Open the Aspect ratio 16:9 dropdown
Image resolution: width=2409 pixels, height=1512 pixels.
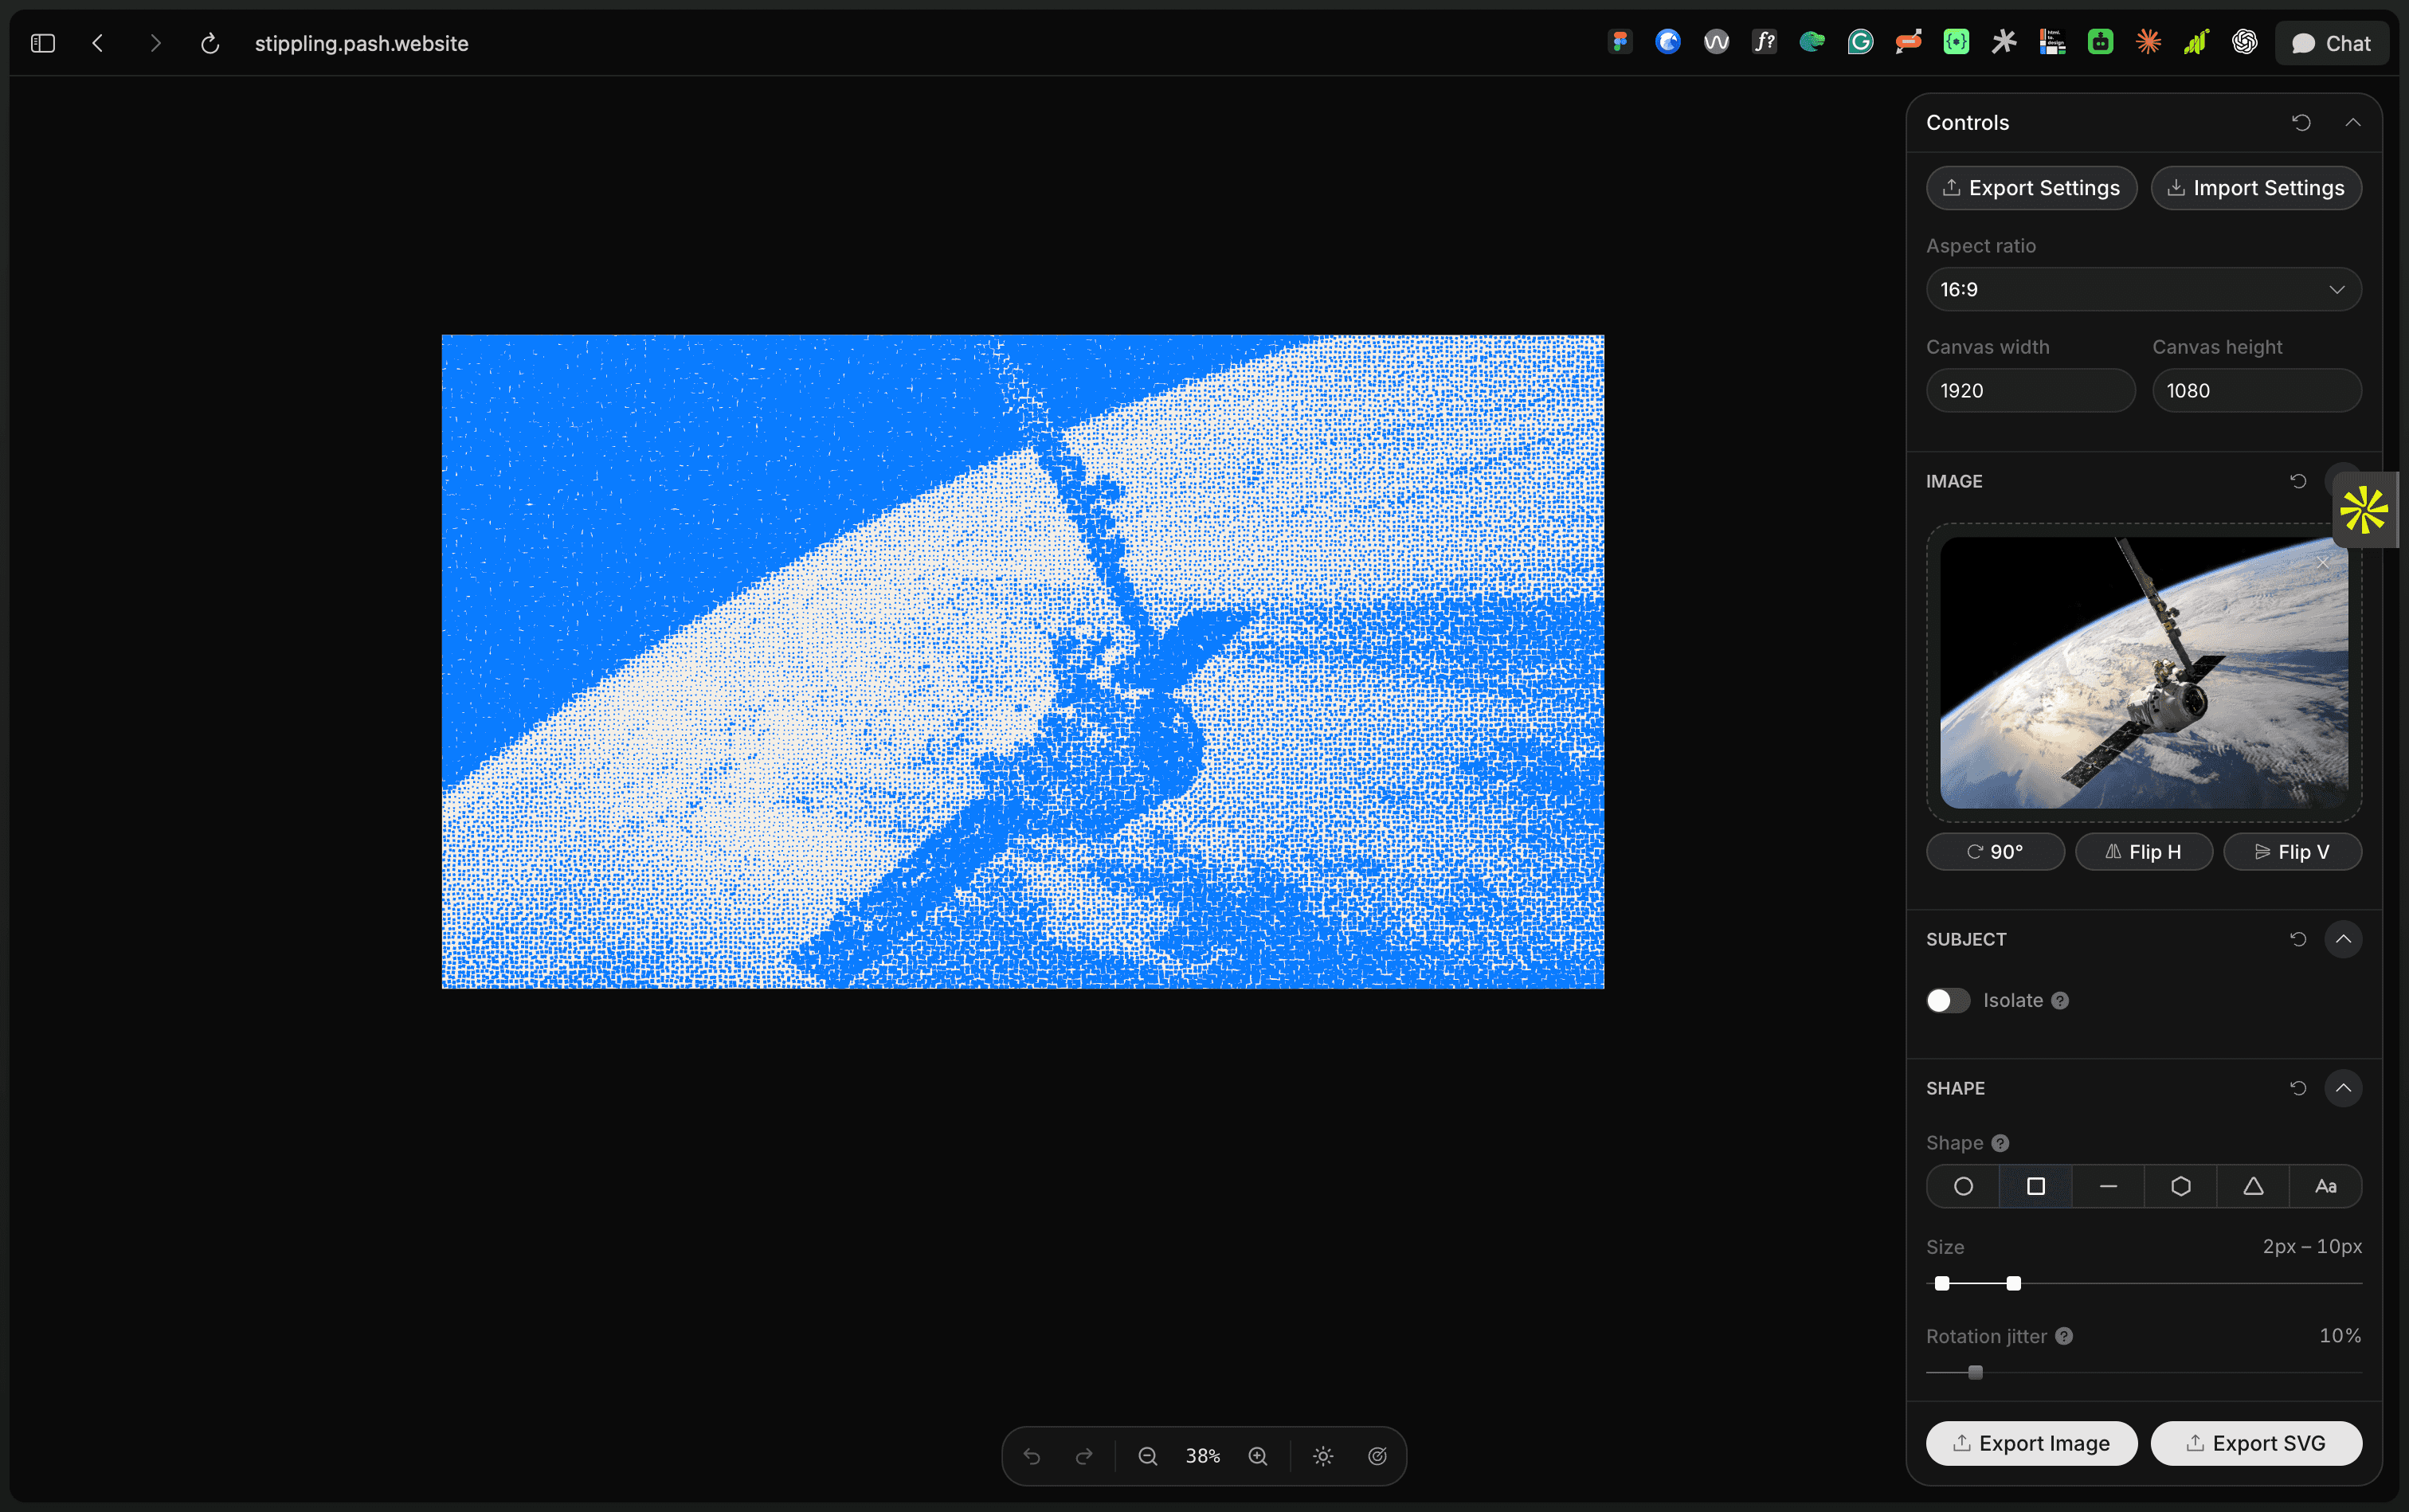point(2143,289)
